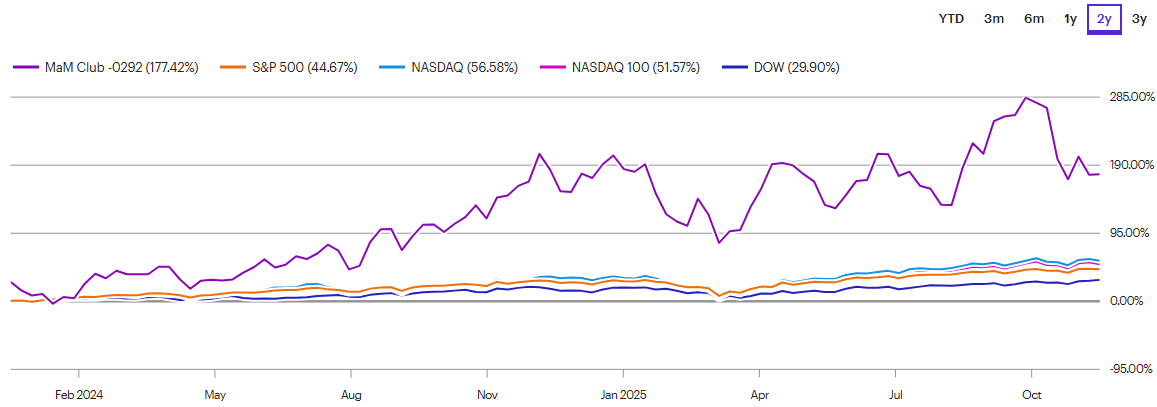
Task: Select the 3m range tab
Action: (x=994, y=18)
